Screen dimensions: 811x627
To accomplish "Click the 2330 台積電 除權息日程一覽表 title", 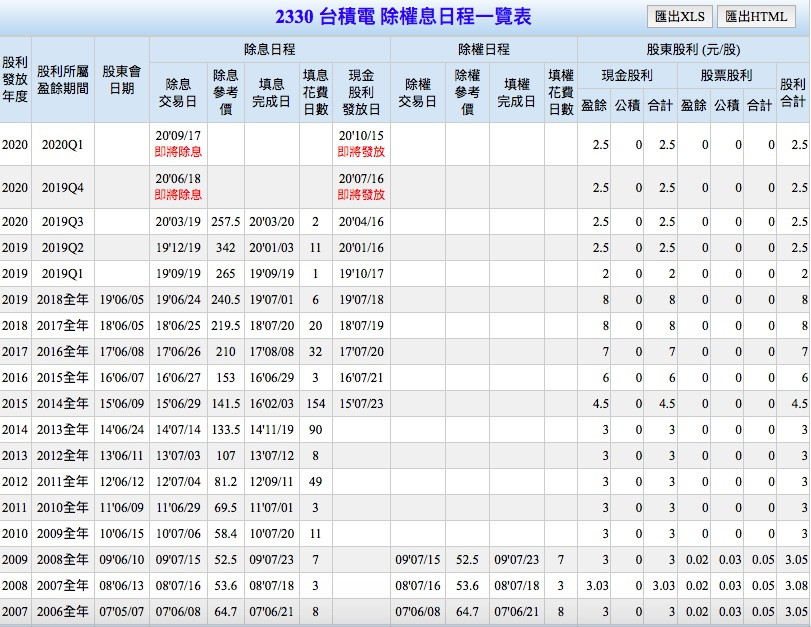I will 404,17.
